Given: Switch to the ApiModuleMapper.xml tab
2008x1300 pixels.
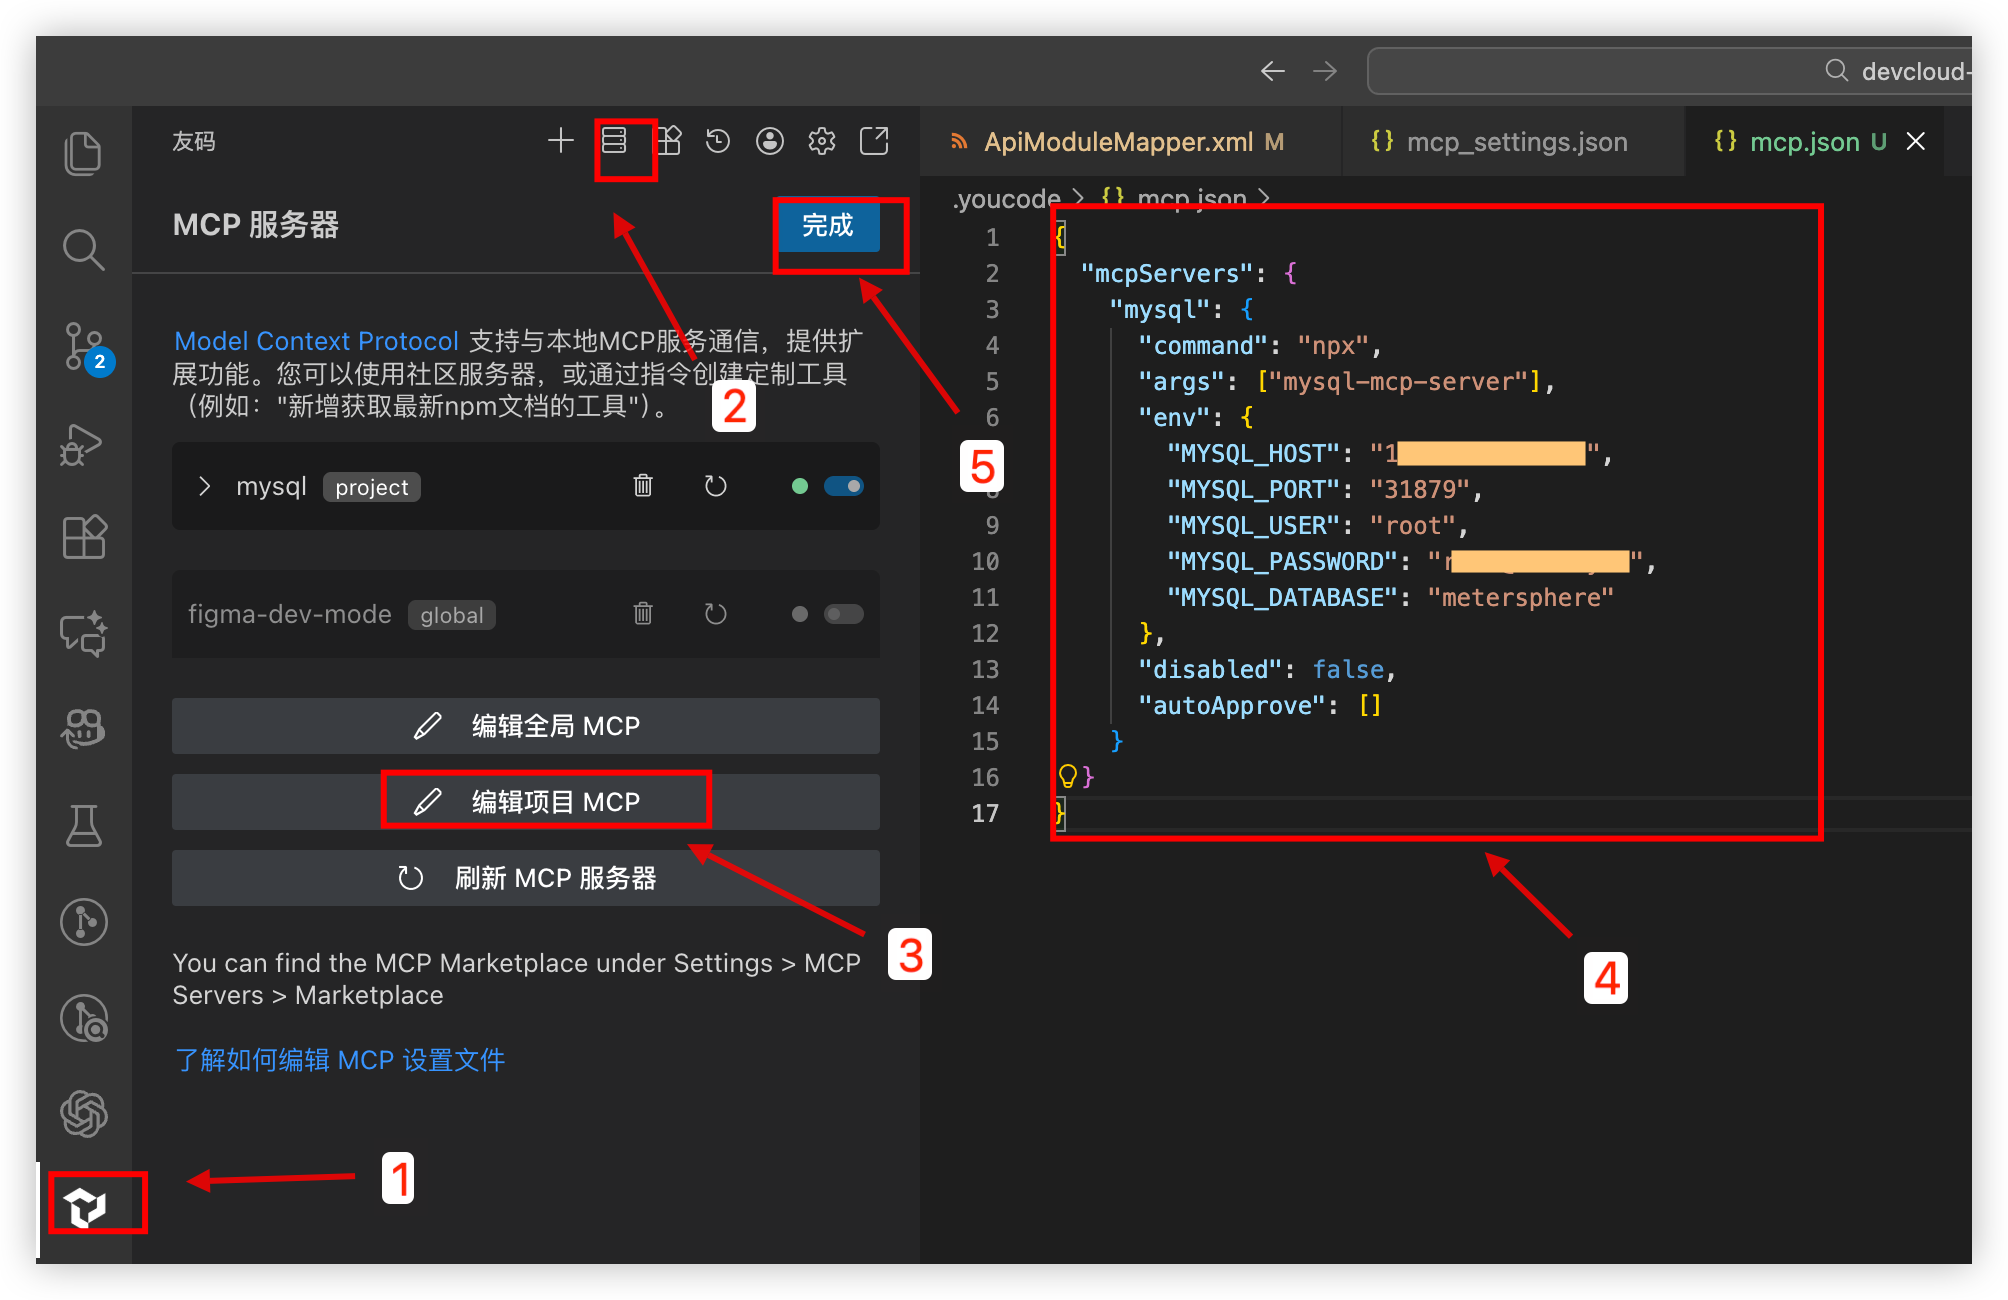Looking at the screenshot, I should pyautogui.click(x=1117, y=142).
